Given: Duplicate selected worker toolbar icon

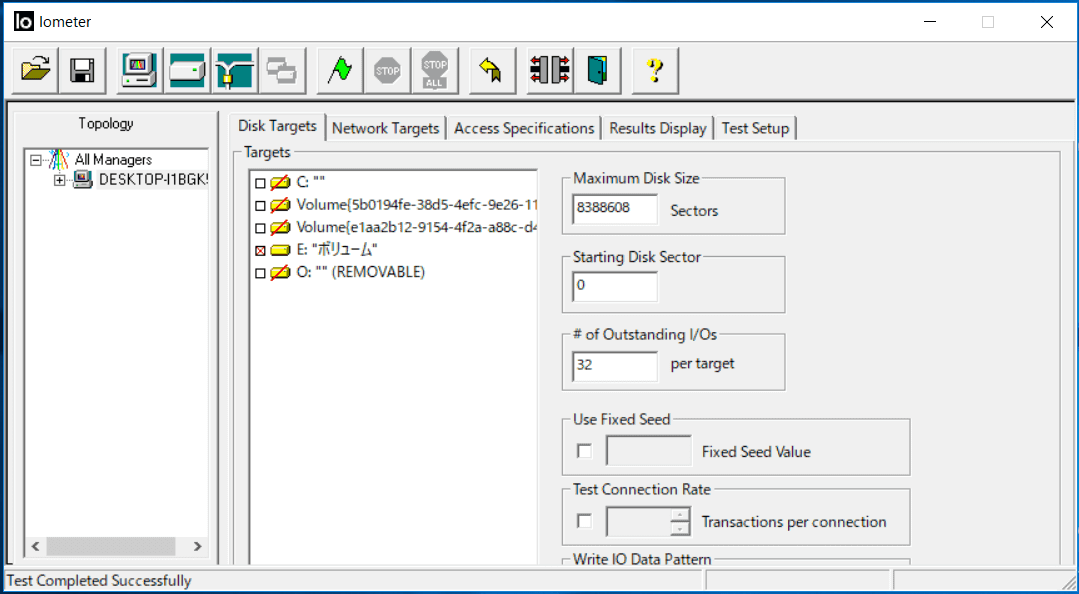Looking at the screenshot, I should (x=283, y=70).
